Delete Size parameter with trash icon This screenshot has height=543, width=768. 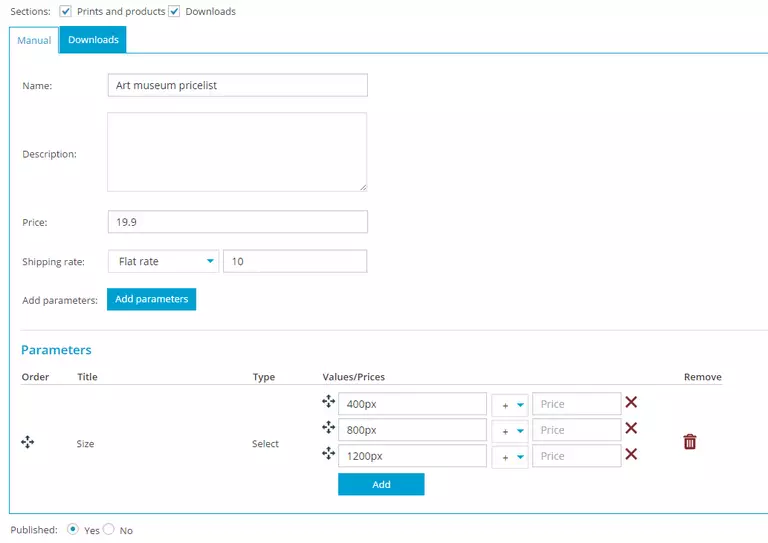pos(689,442)
